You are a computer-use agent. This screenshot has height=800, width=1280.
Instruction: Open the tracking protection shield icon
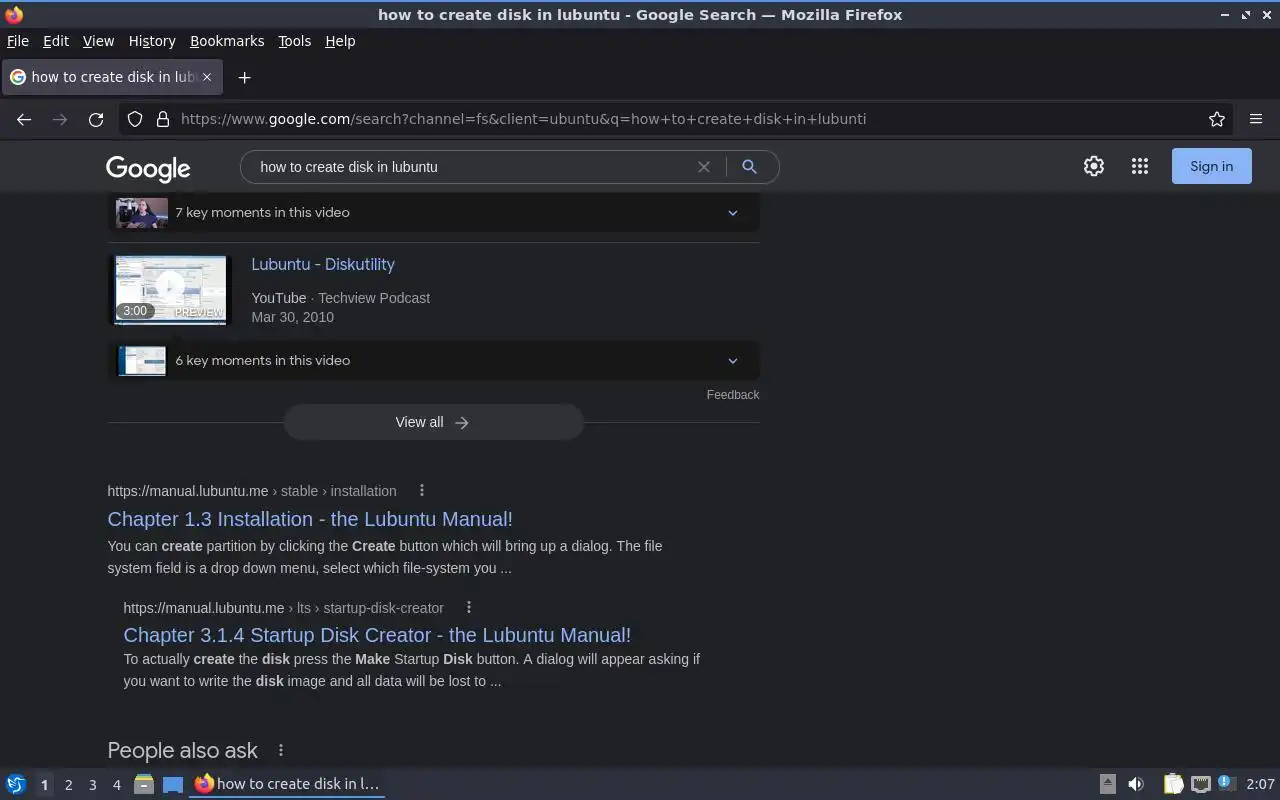[135, 119]
